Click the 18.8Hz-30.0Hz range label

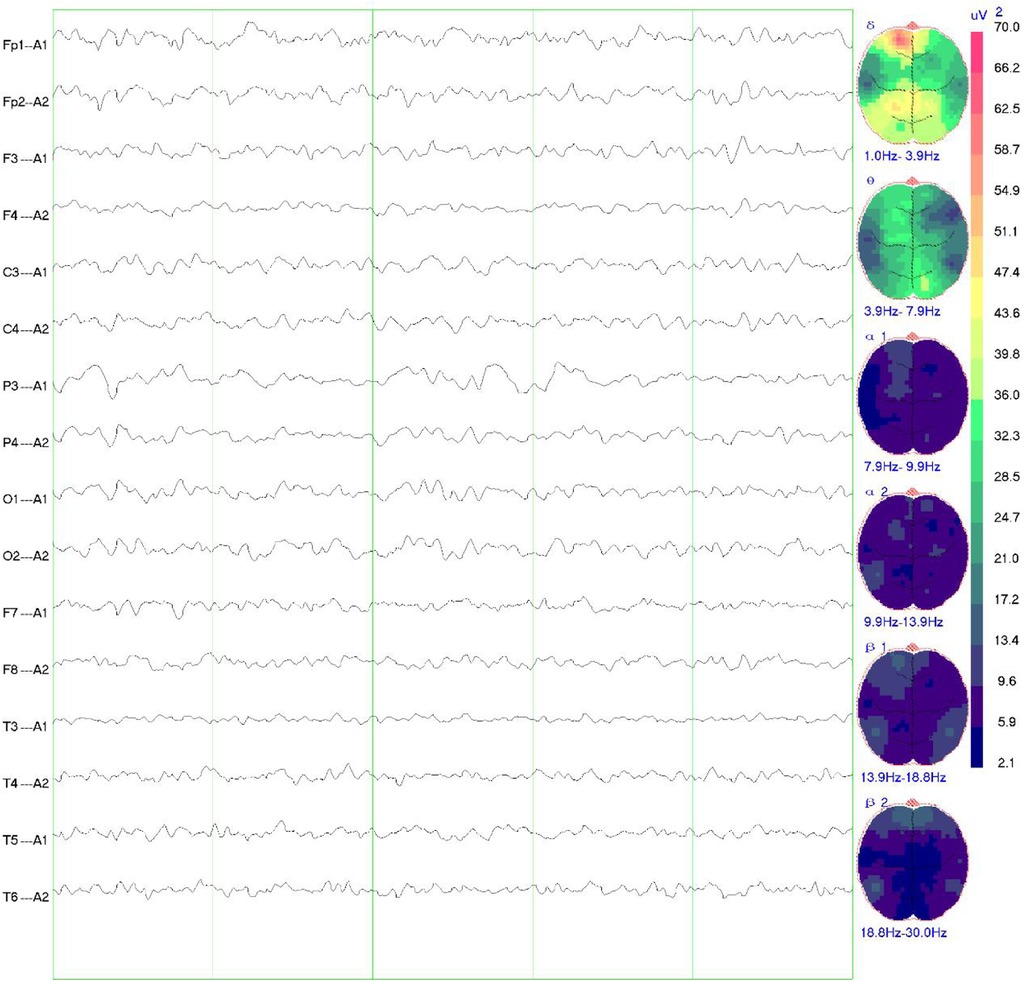pos(904,932)
